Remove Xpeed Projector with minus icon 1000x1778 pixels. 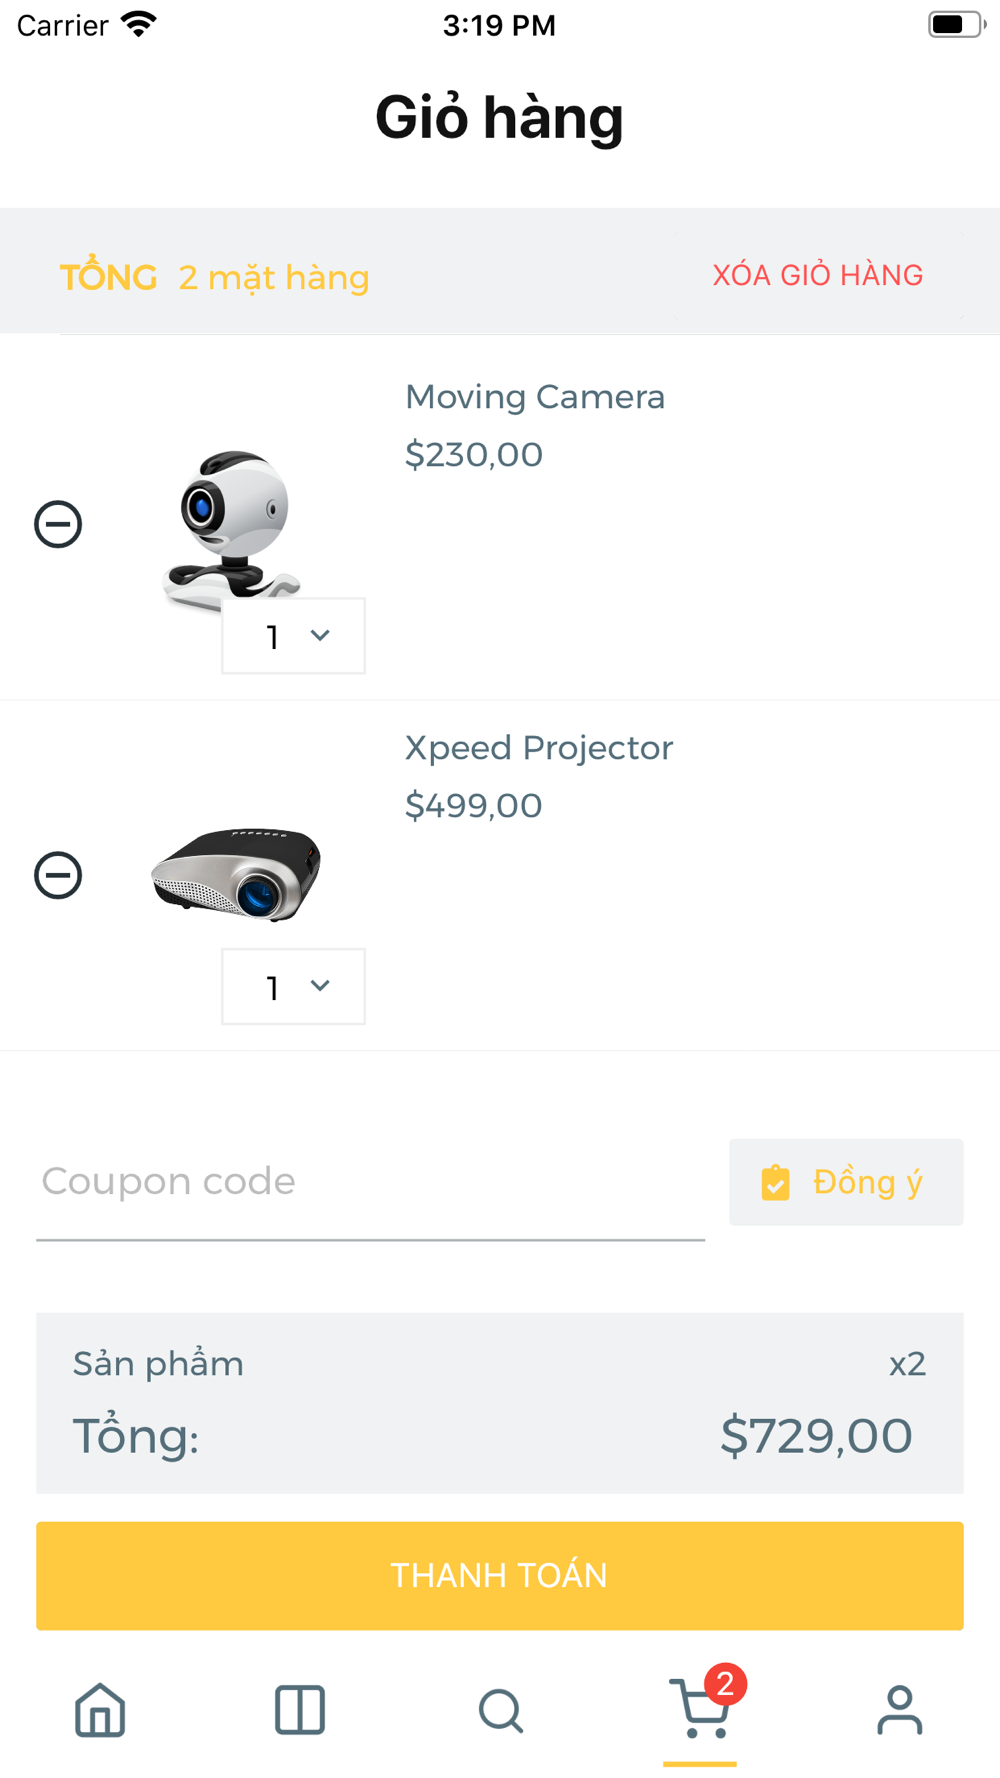click(x=58, y=875)
